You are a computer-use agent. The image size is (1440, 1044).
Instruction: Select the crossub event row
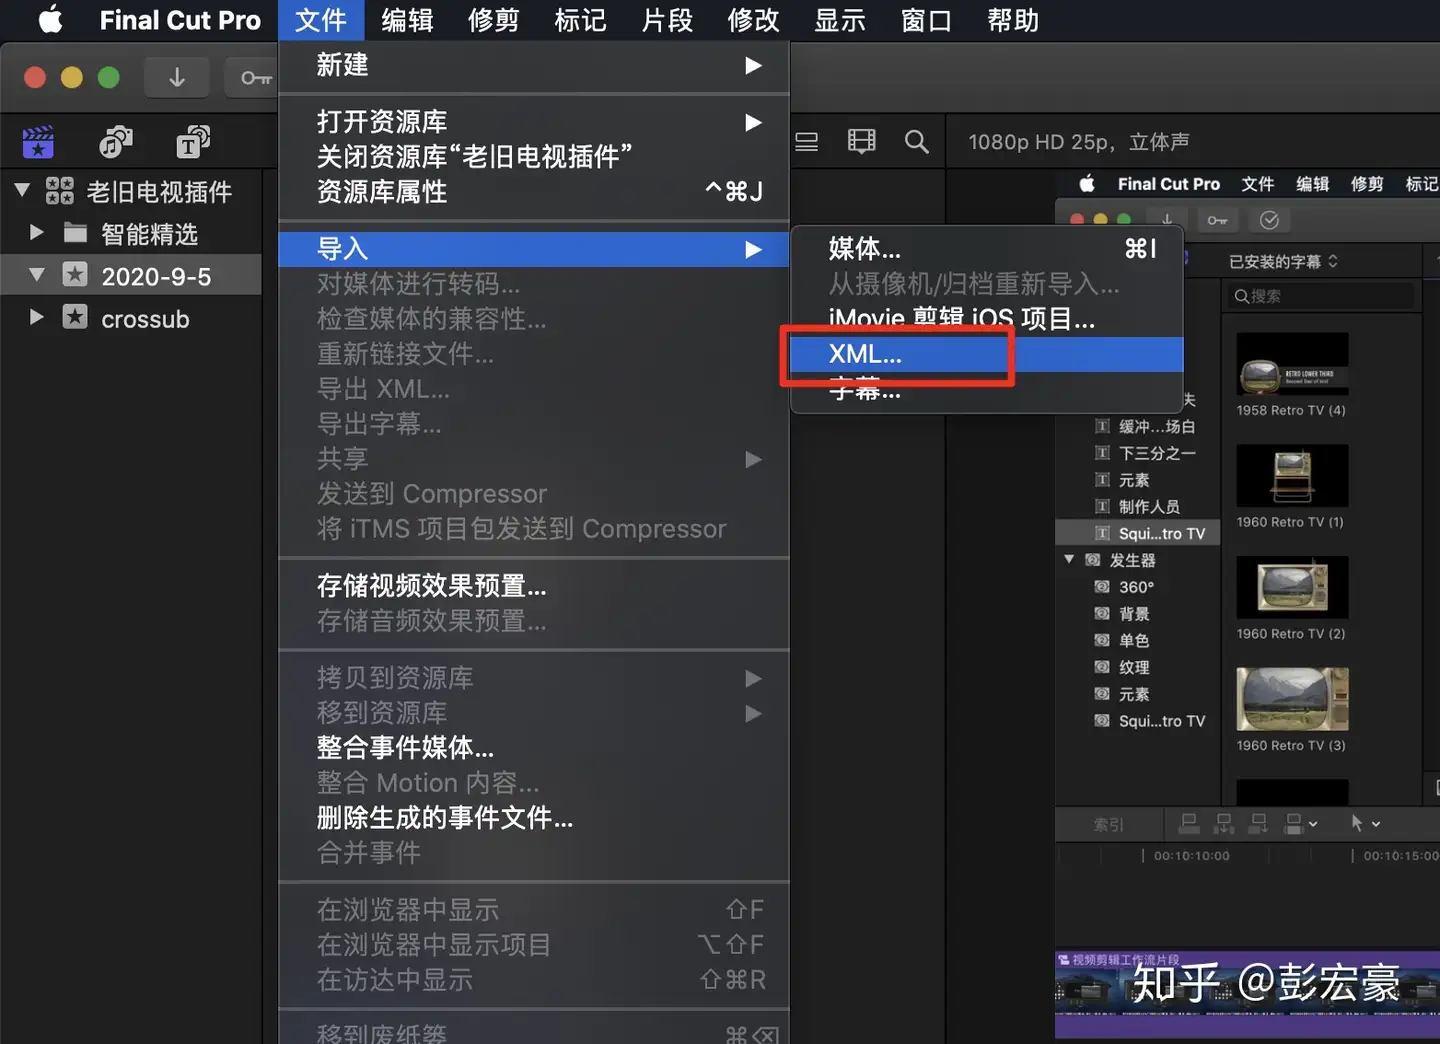[x=131, y=319]
